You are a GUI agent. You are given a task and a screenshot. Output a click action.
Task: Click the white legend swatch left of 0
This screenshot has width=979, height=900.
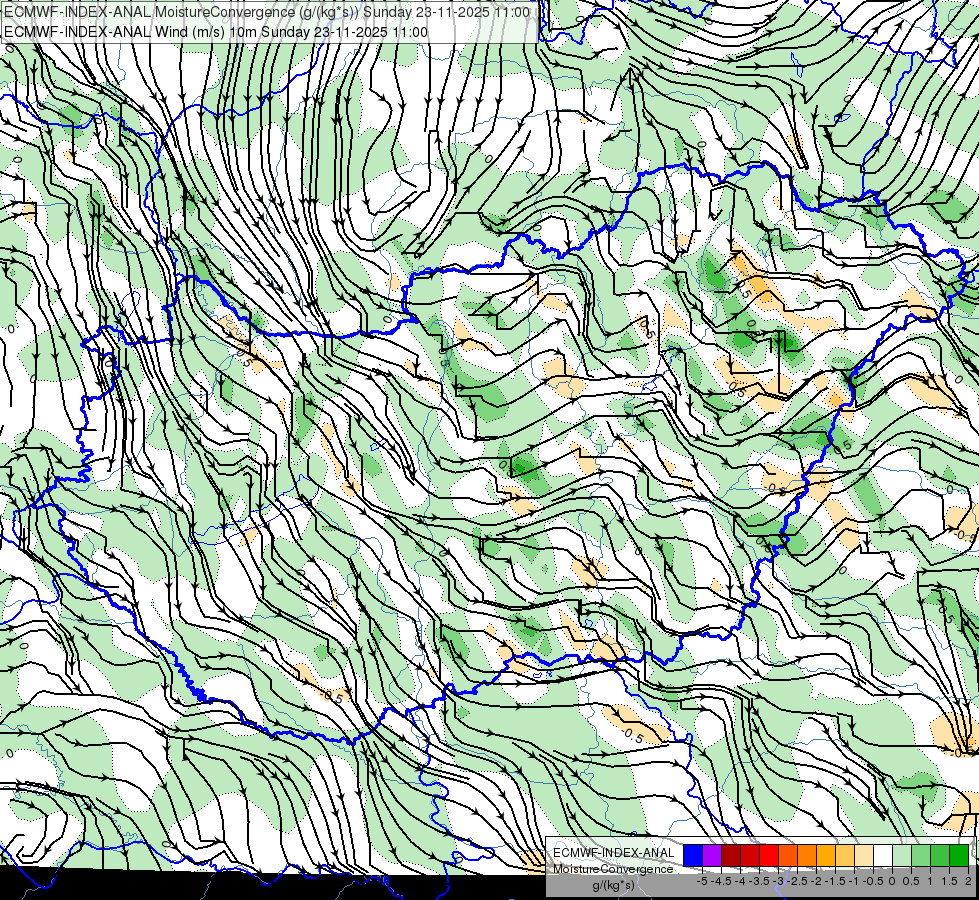click(x=883, y=856)
